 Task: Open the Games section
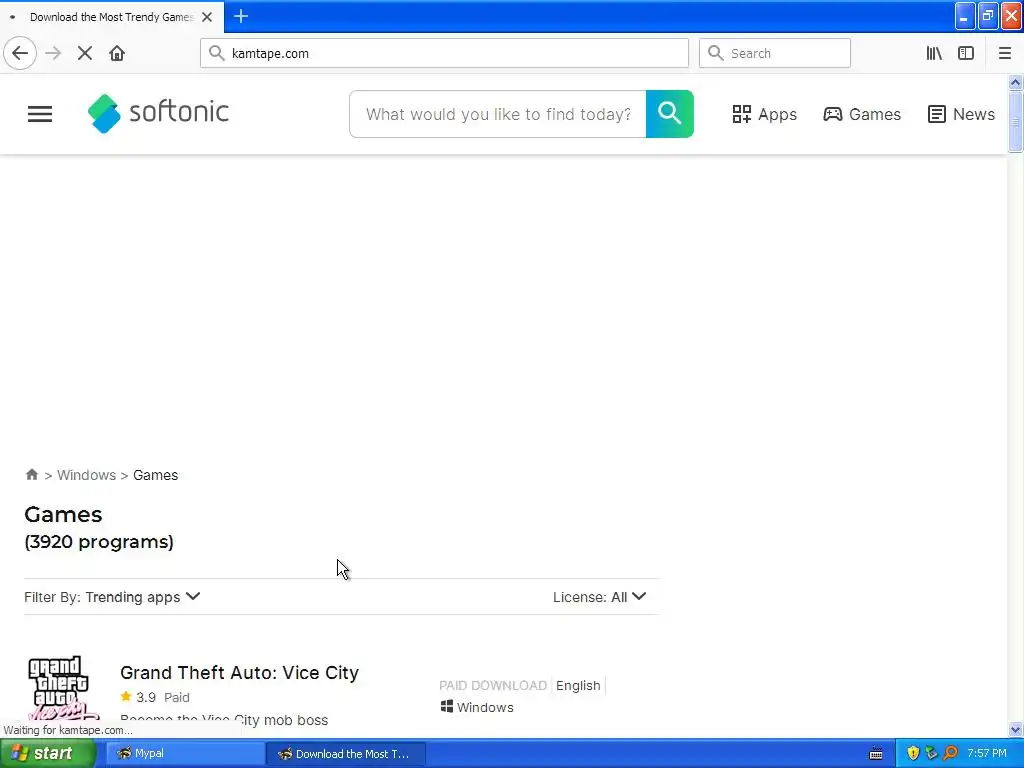click(x=861, y=114)
